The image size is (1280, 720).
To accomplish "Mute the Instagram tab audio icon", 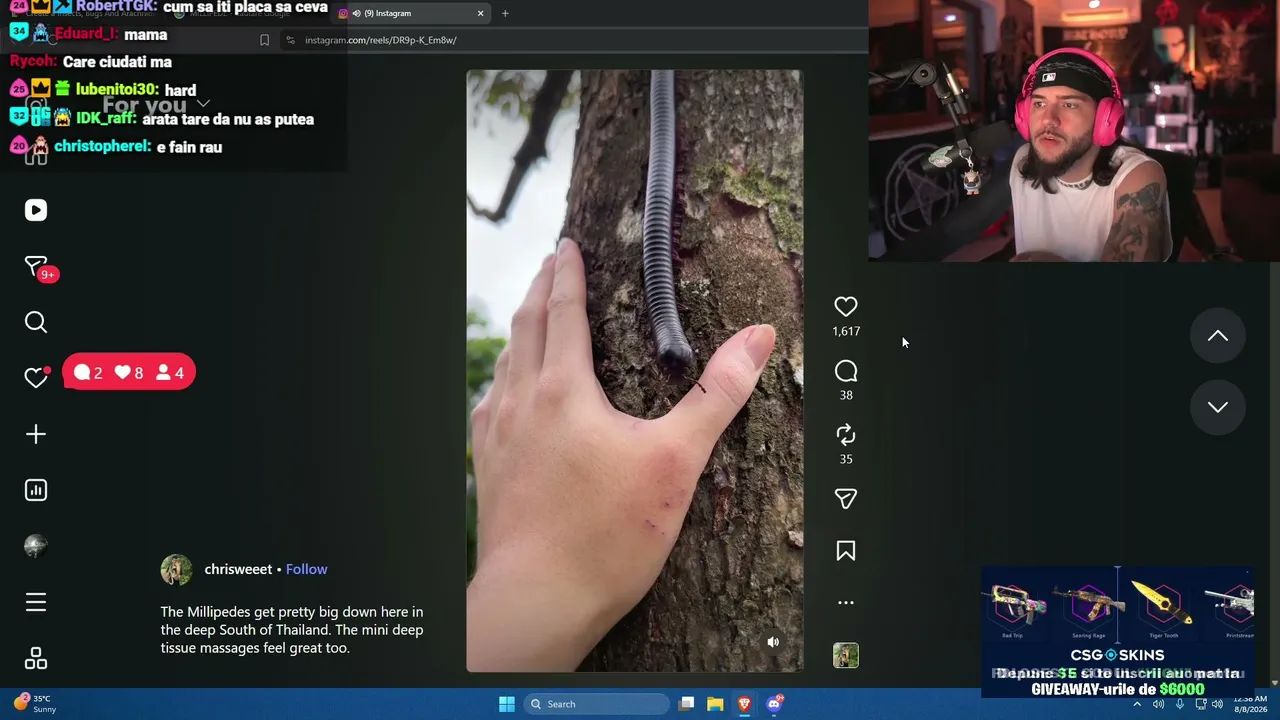I will pos(357,14).
